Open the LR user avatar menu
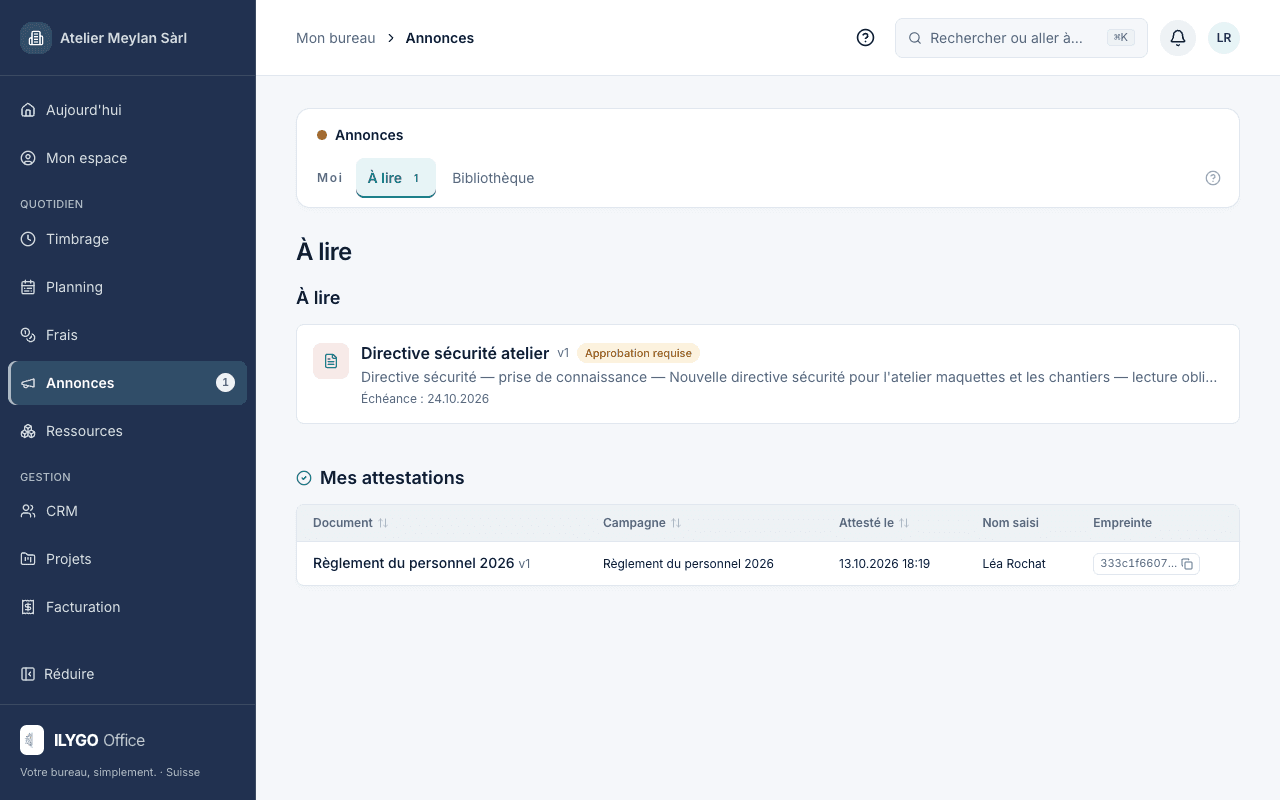Viewport: 1280px width, 800px height. 1224,38
